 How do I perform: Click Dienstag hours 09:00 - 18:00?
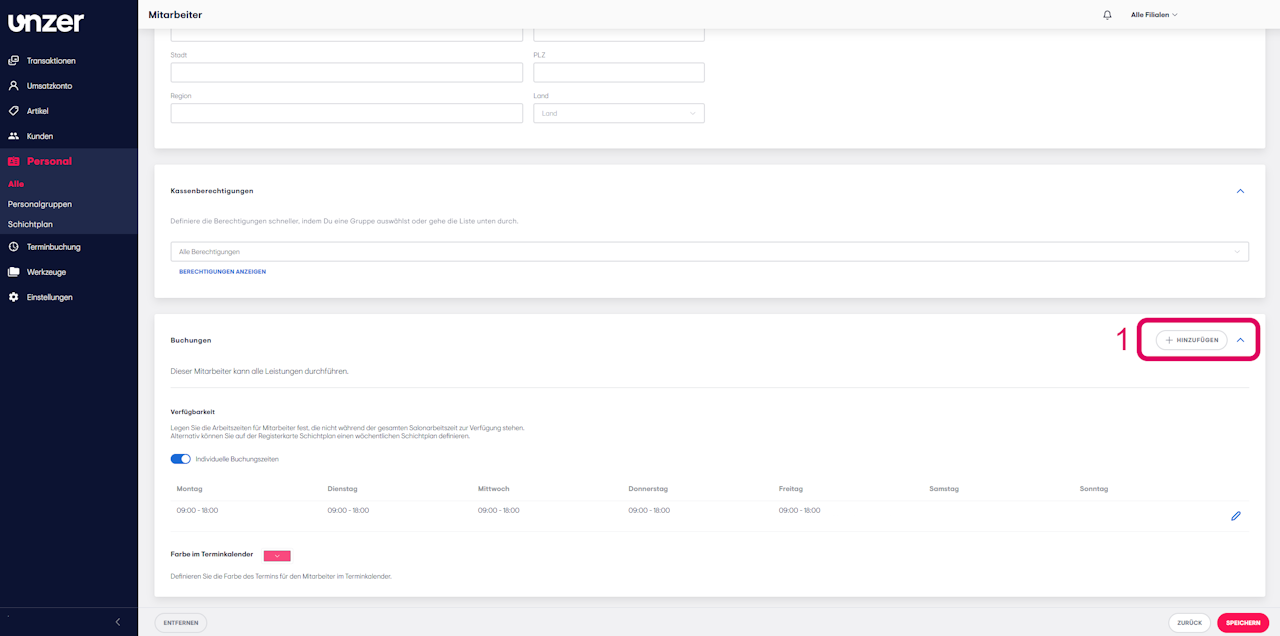tap(348, 511)
